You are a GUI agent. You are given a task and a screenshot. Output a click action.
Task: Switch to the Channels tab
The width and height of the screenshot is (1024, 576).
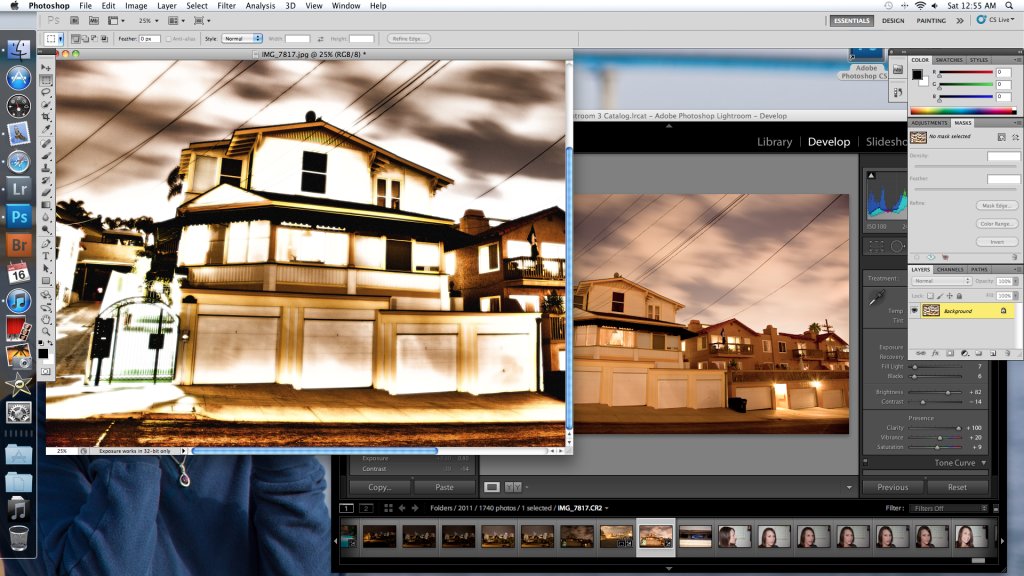[950, 270]
